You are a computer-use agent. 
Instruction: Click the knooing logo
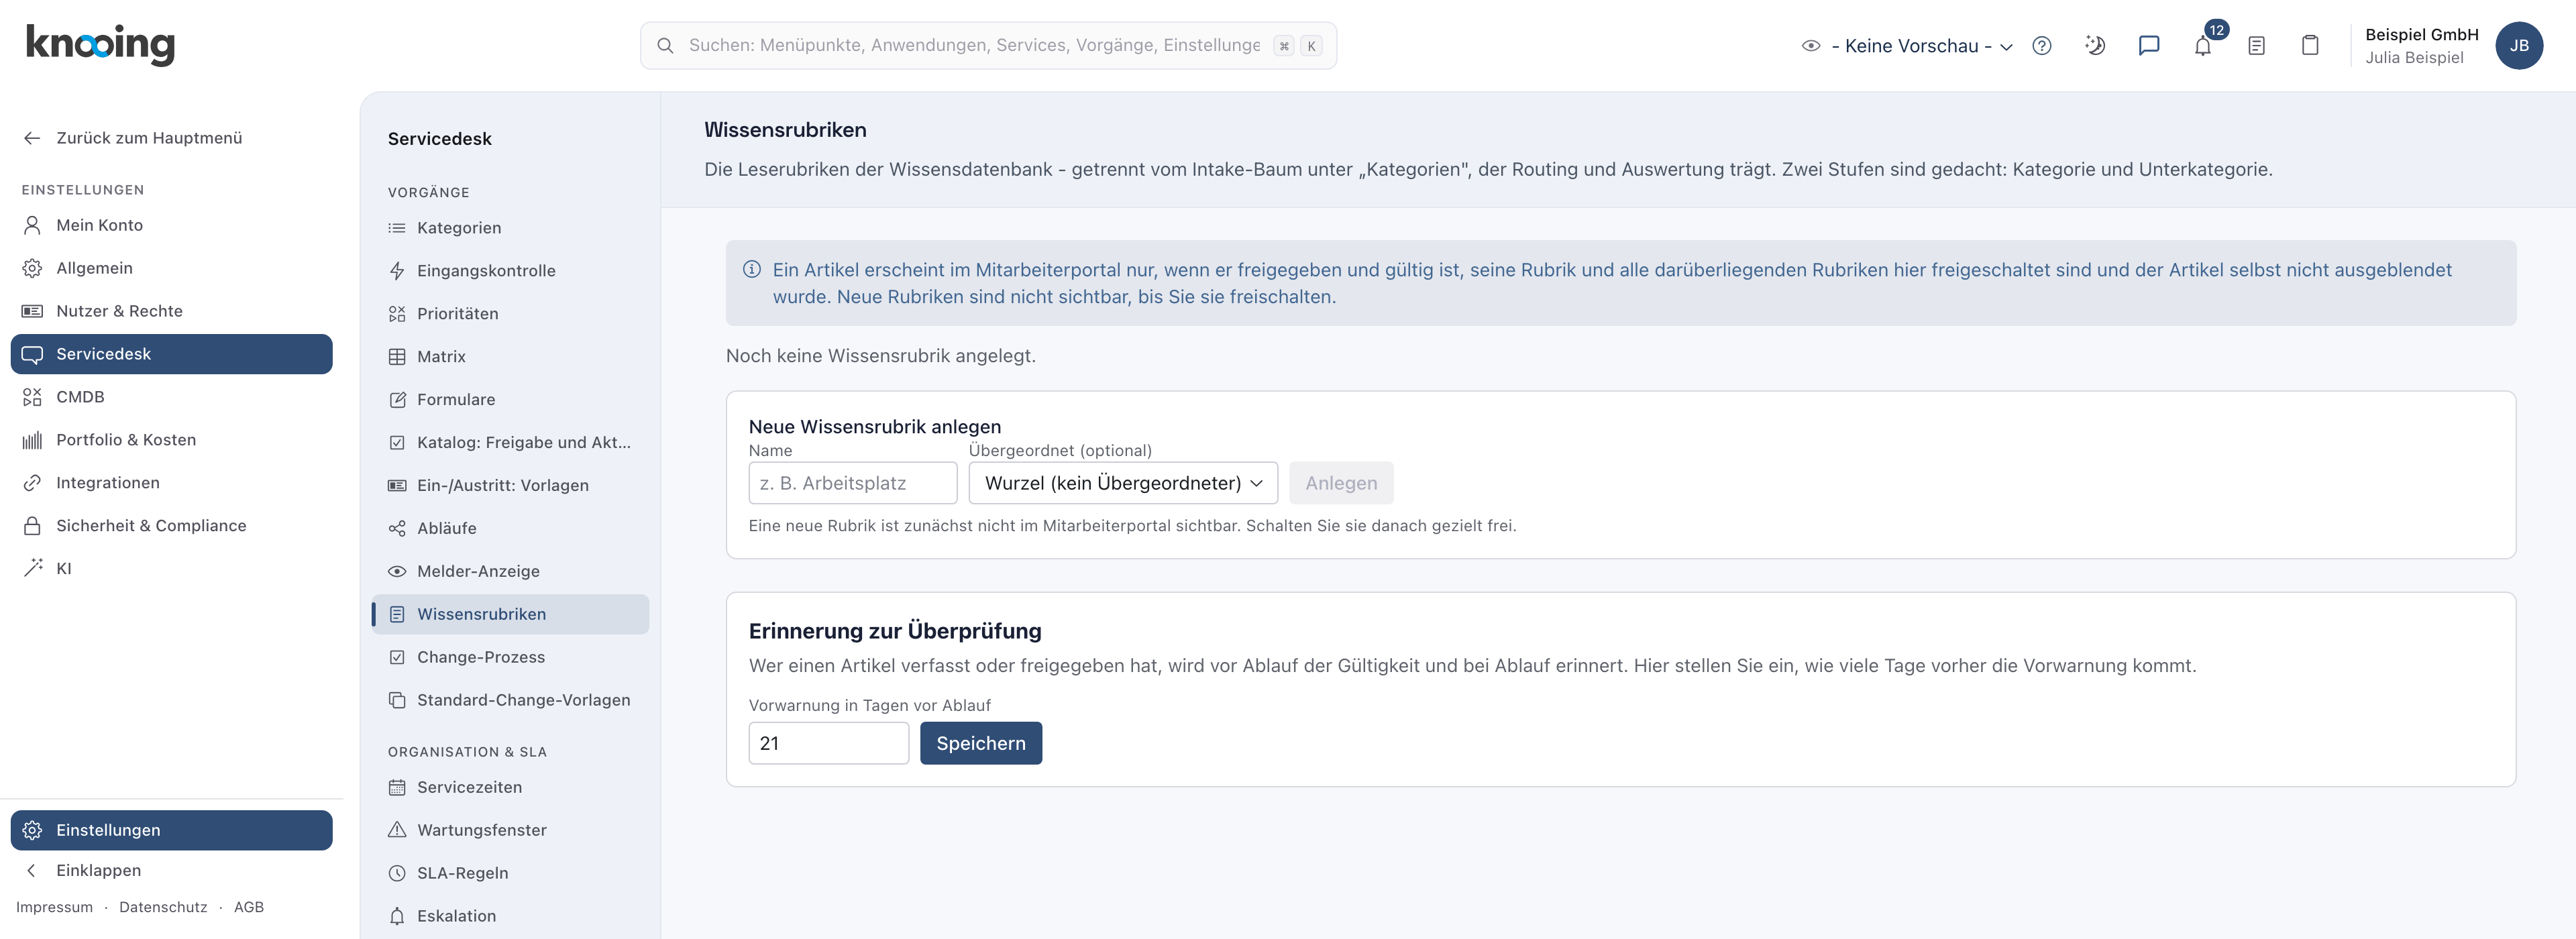[x=100, y=45]
